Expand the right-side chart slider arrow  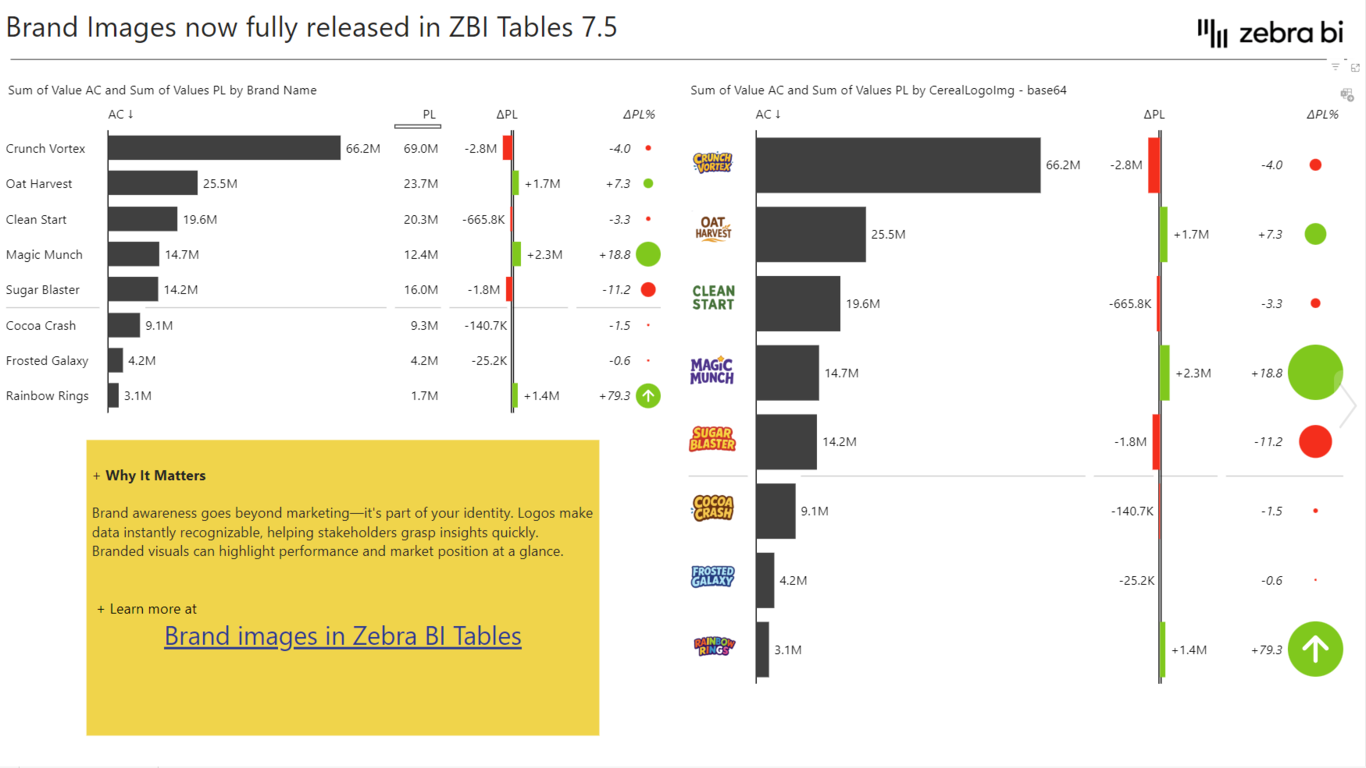tap(1349, 405)
